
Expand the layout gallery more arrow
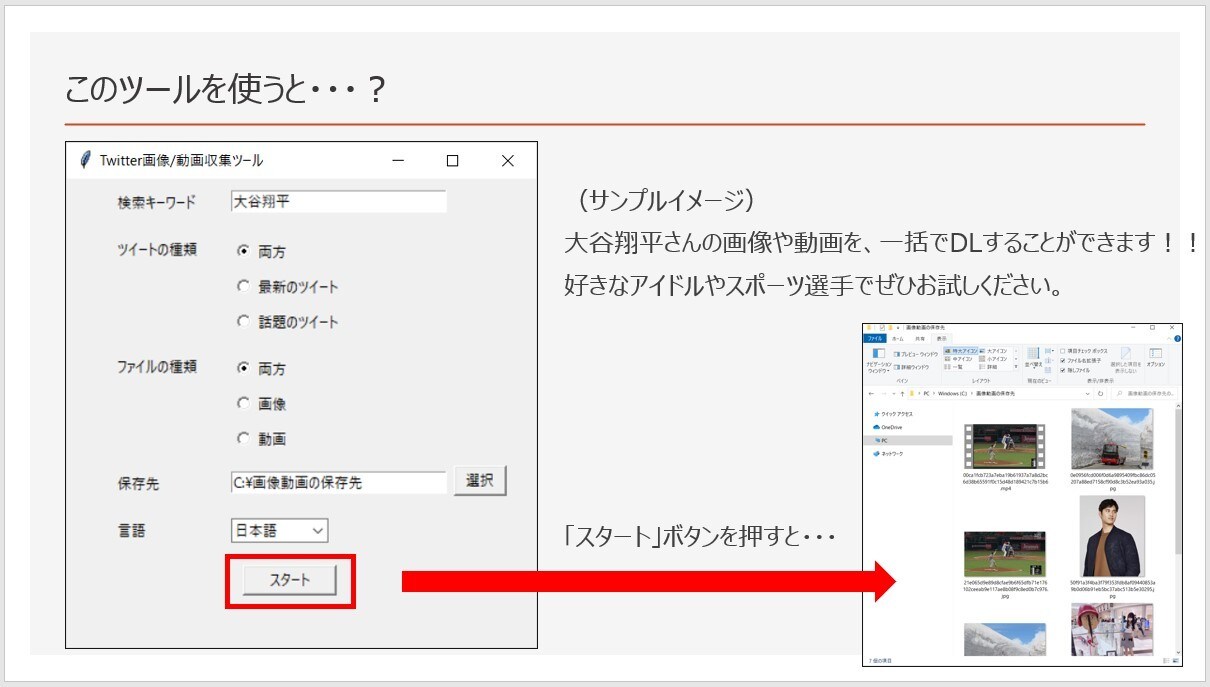(1016, 367)
